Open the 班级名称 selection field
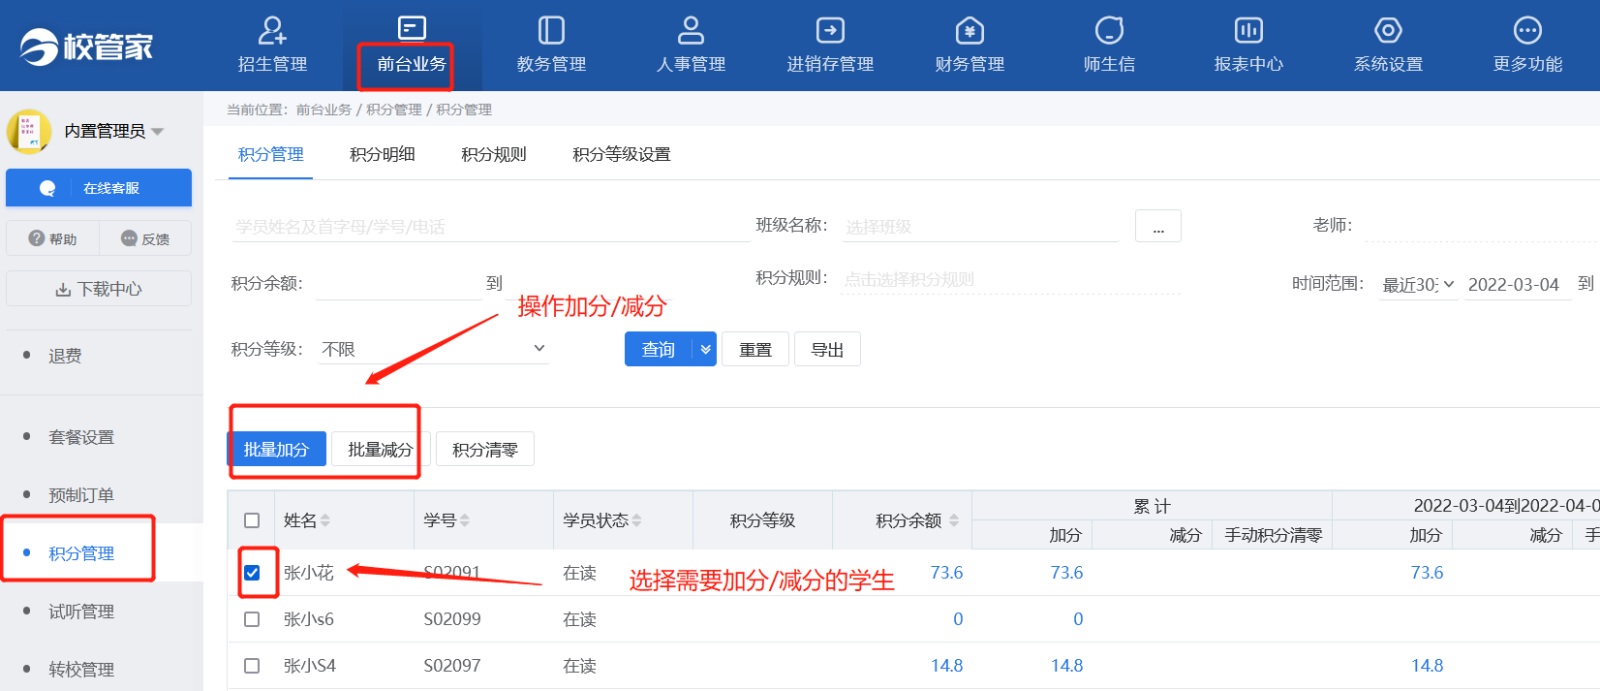Viewport: 1600px width, 691px height. [980, 227]
